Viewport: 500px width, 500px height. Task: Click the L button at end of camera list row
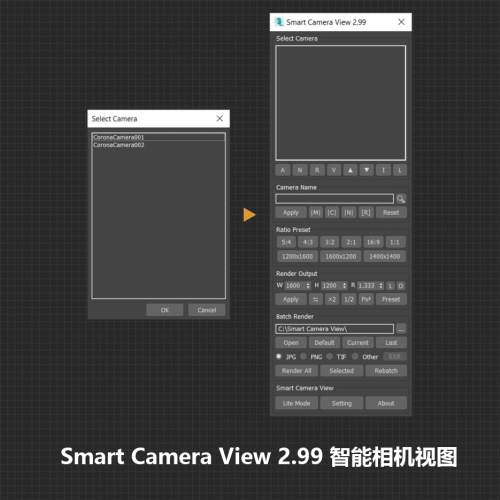tap(400, 170)
